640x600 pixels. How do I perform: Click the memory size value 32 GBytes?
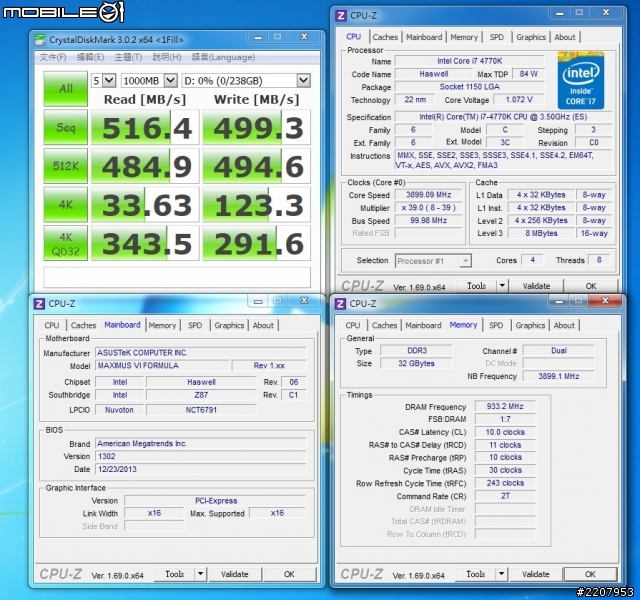point(416,363)
